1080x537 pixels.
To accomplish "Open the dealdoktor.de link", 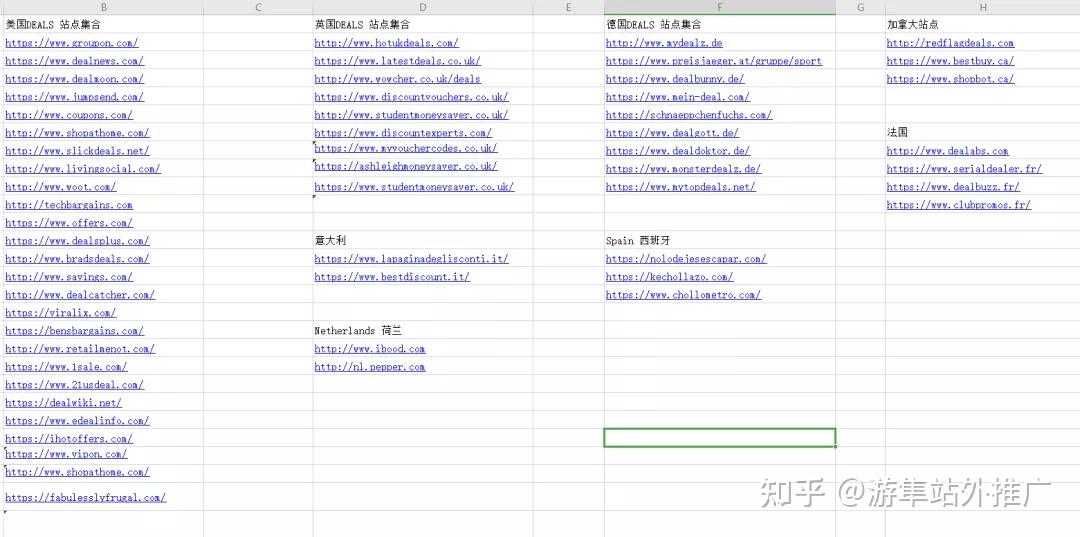I will (678, 151).
